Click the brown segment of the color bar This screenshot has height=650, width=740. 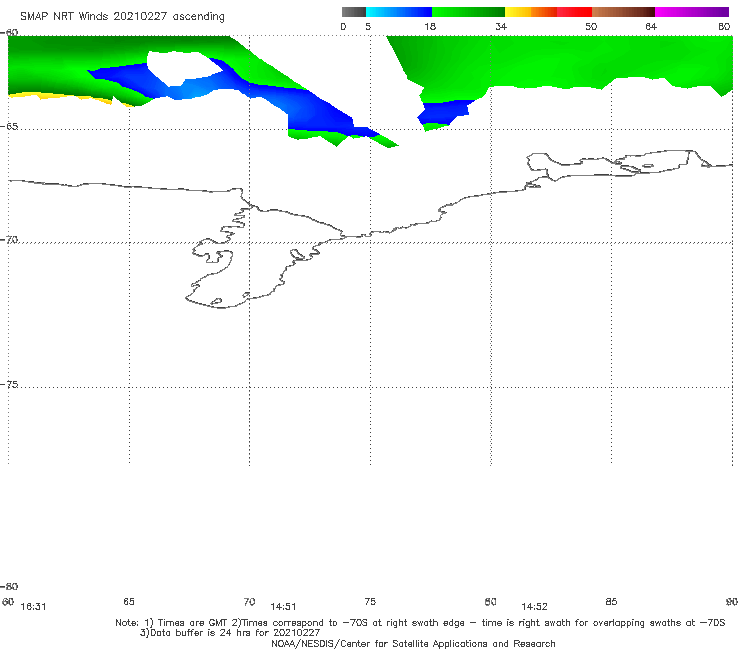(x=623, y=12)
